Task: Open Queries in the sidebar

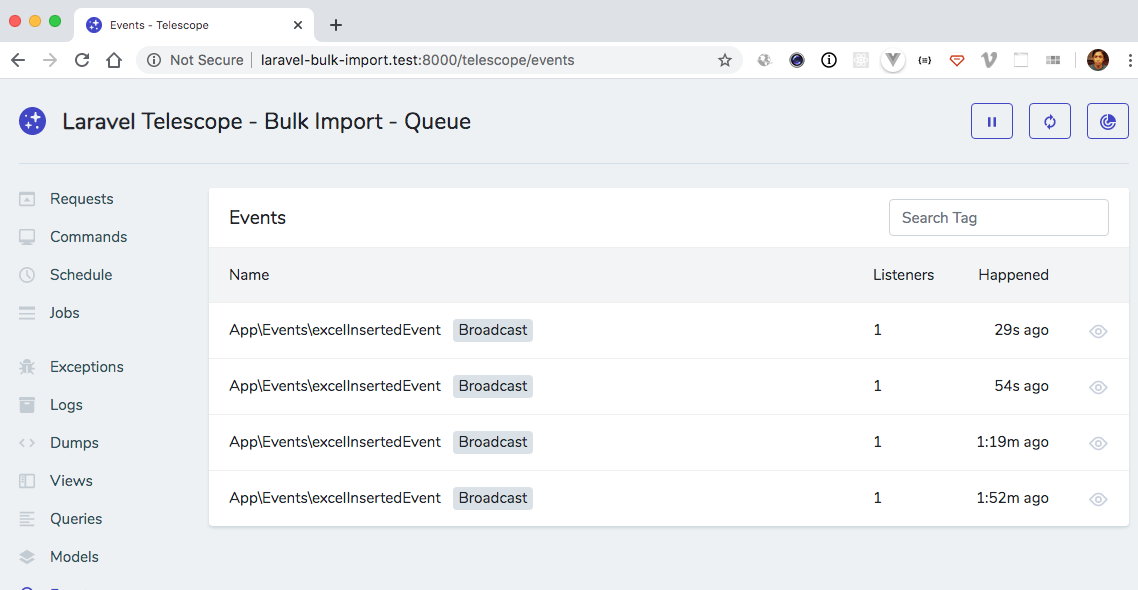Action: [x=76, y=519]
